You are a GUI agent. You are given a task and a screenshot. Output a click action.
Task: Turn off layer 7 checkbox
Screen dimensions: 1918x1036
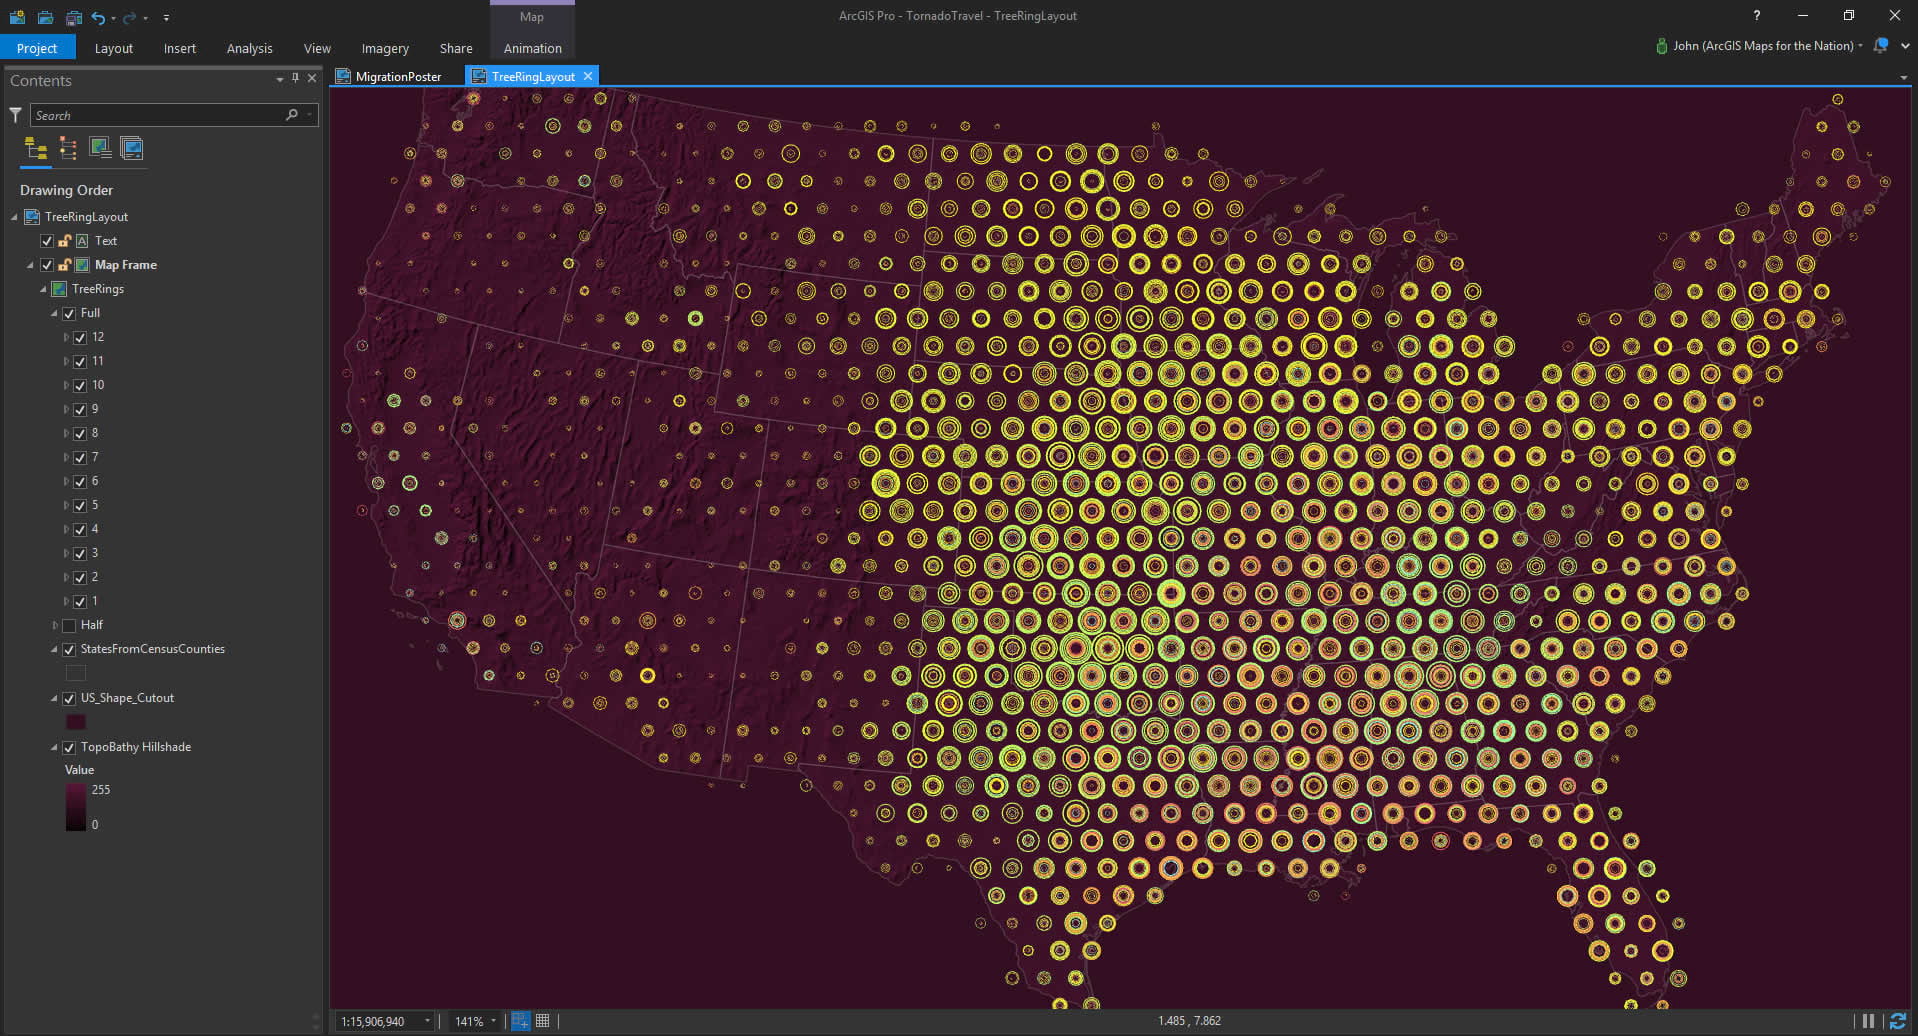(x=80, y=457)
